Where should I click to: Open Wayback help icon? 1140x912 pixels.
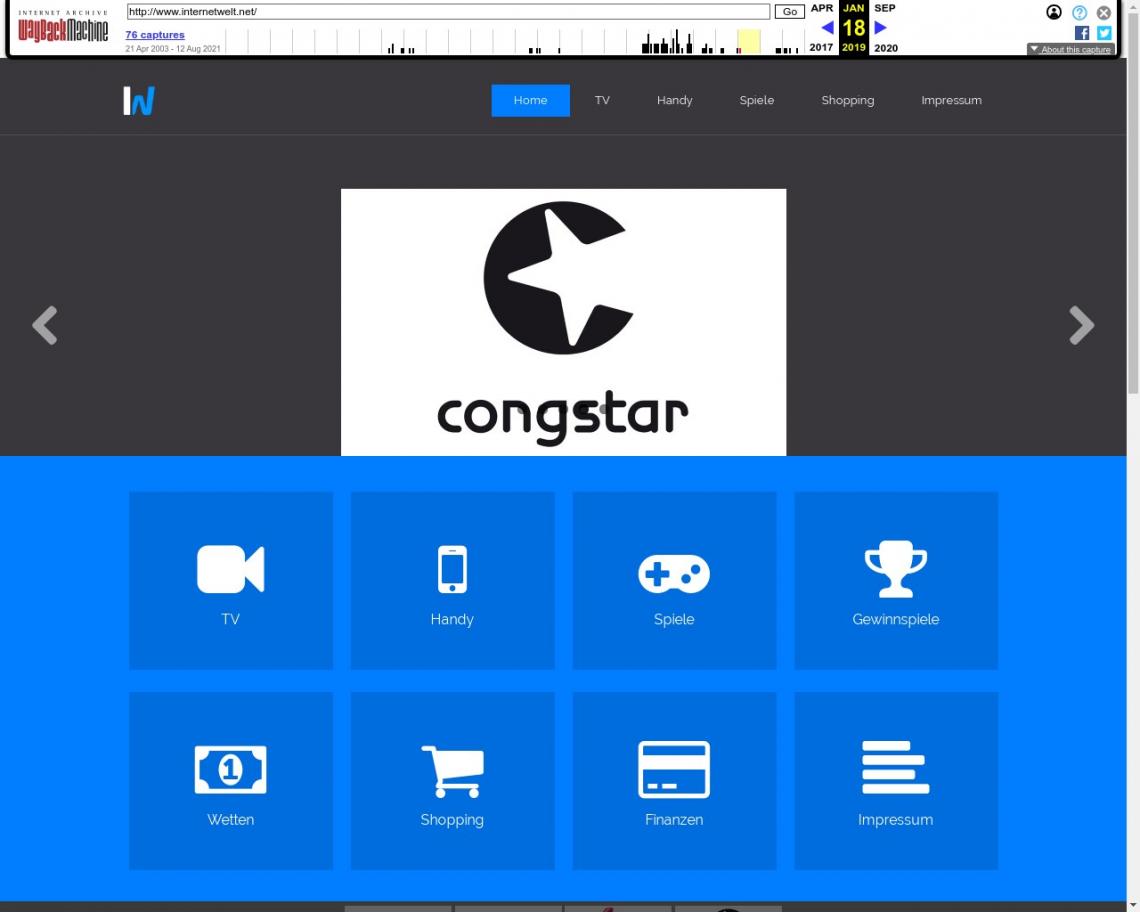click(x=1079, y=12)
